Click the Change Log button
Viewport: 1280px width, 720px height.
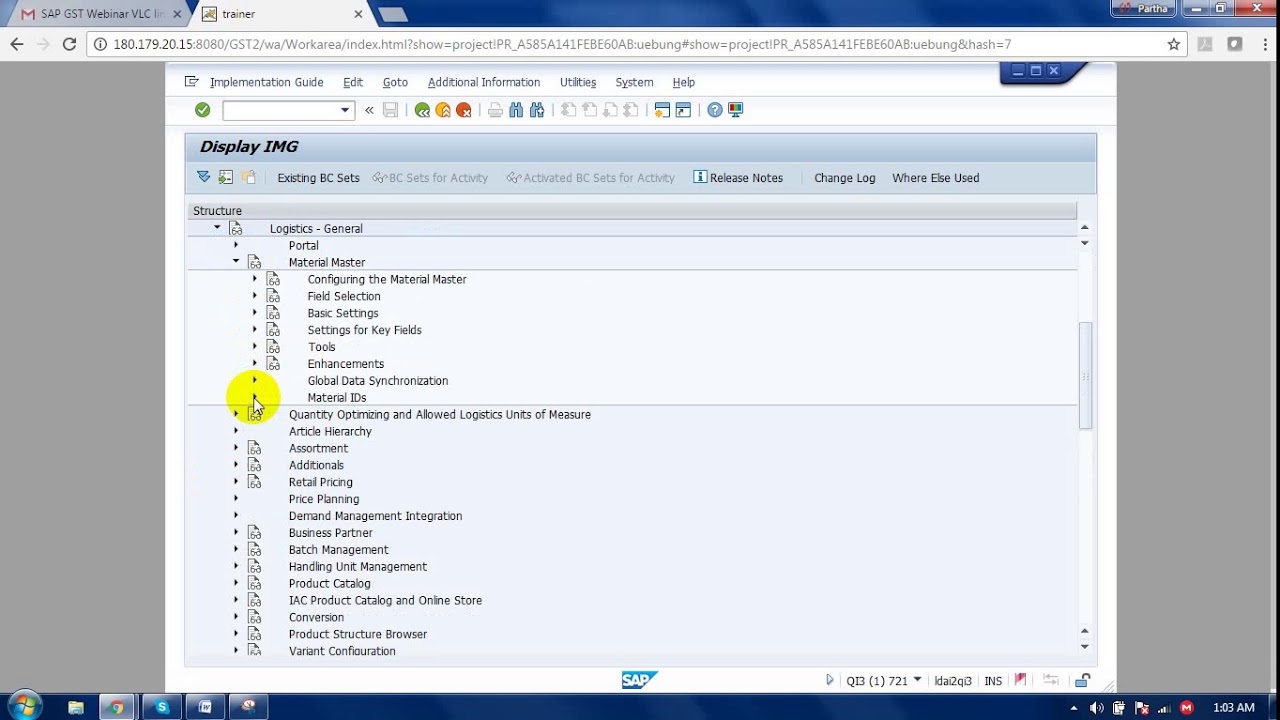[x=844, y=178]
